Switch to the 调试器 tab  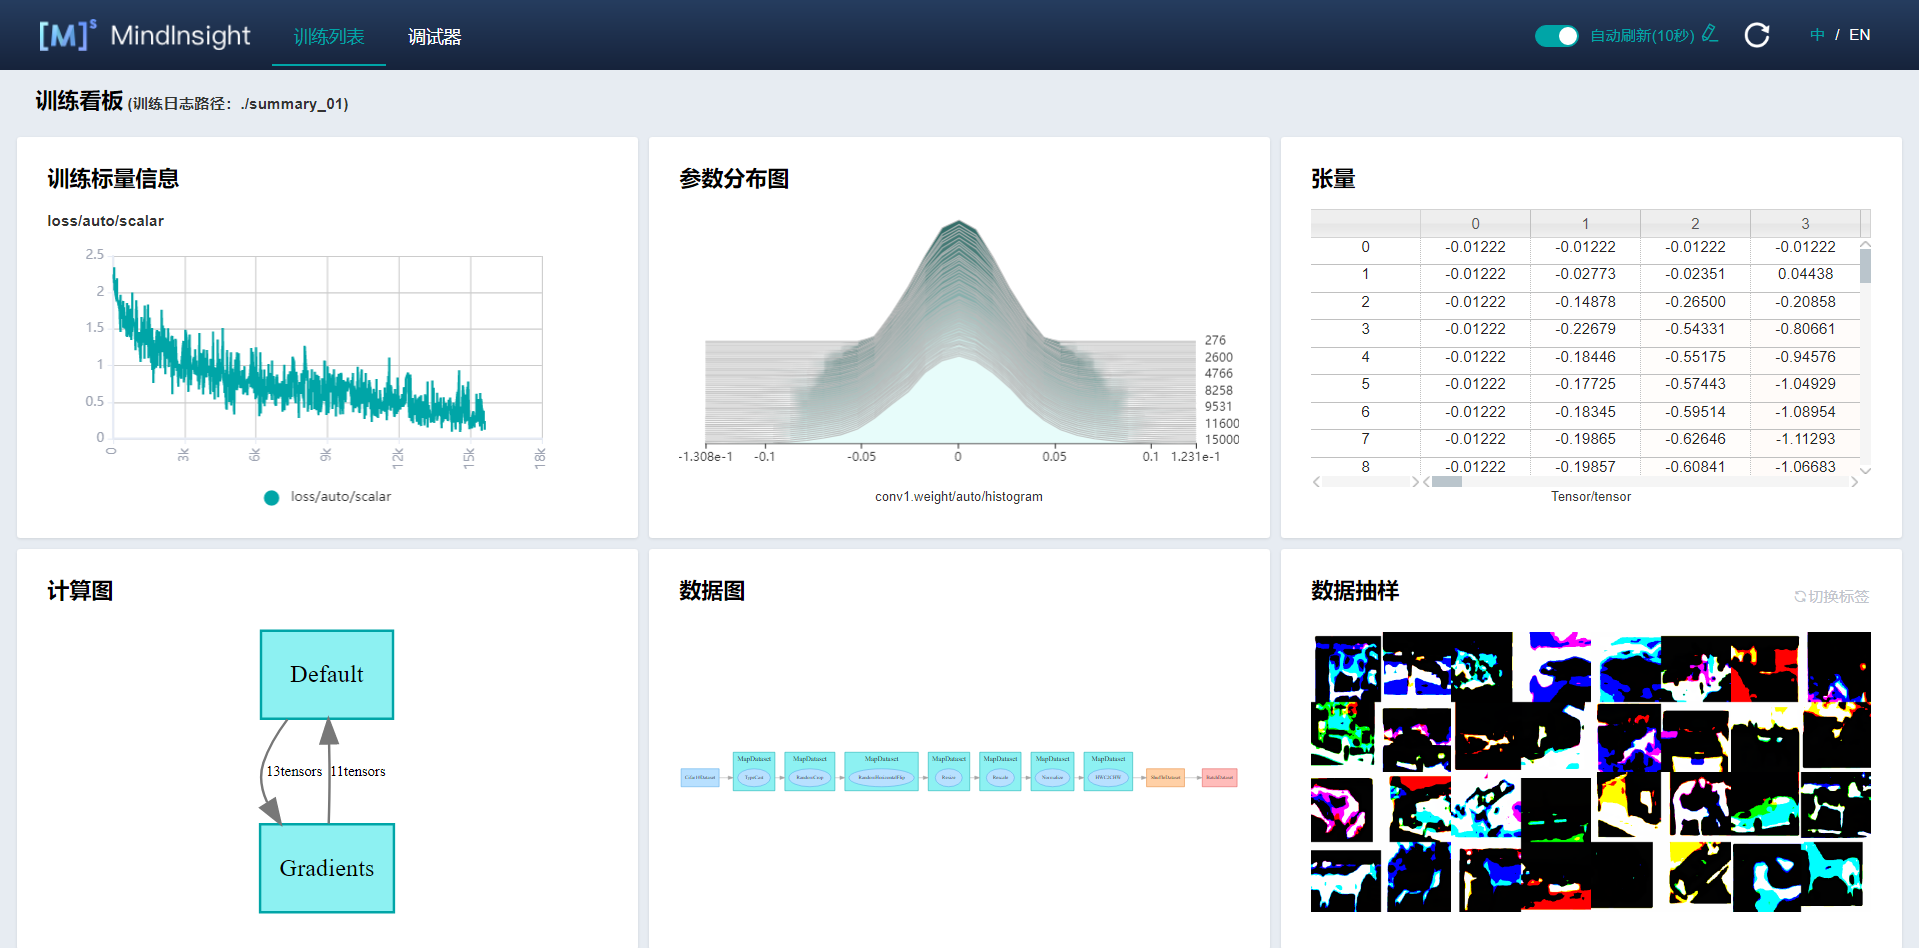(434, 36)
